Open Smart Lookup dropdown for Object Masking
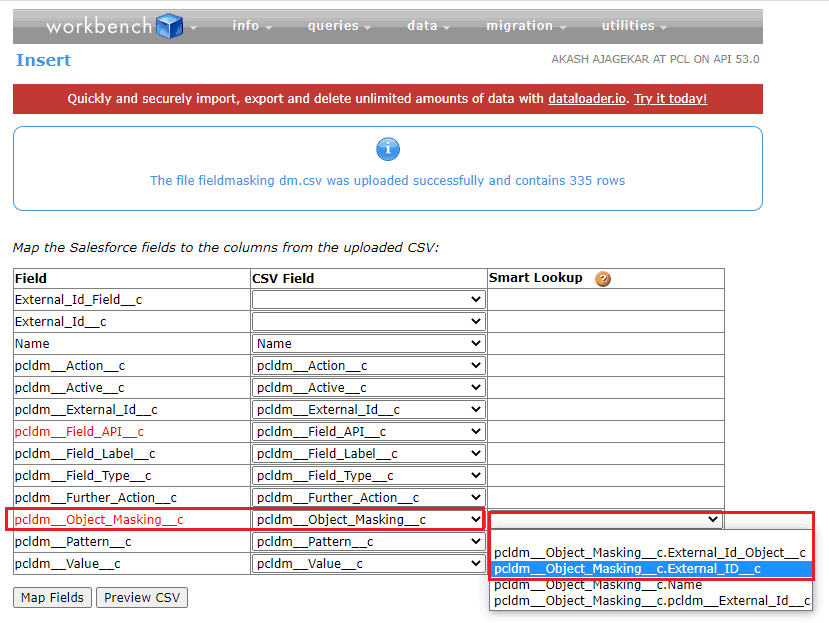The image size is (829, 623). click(607, 520)
